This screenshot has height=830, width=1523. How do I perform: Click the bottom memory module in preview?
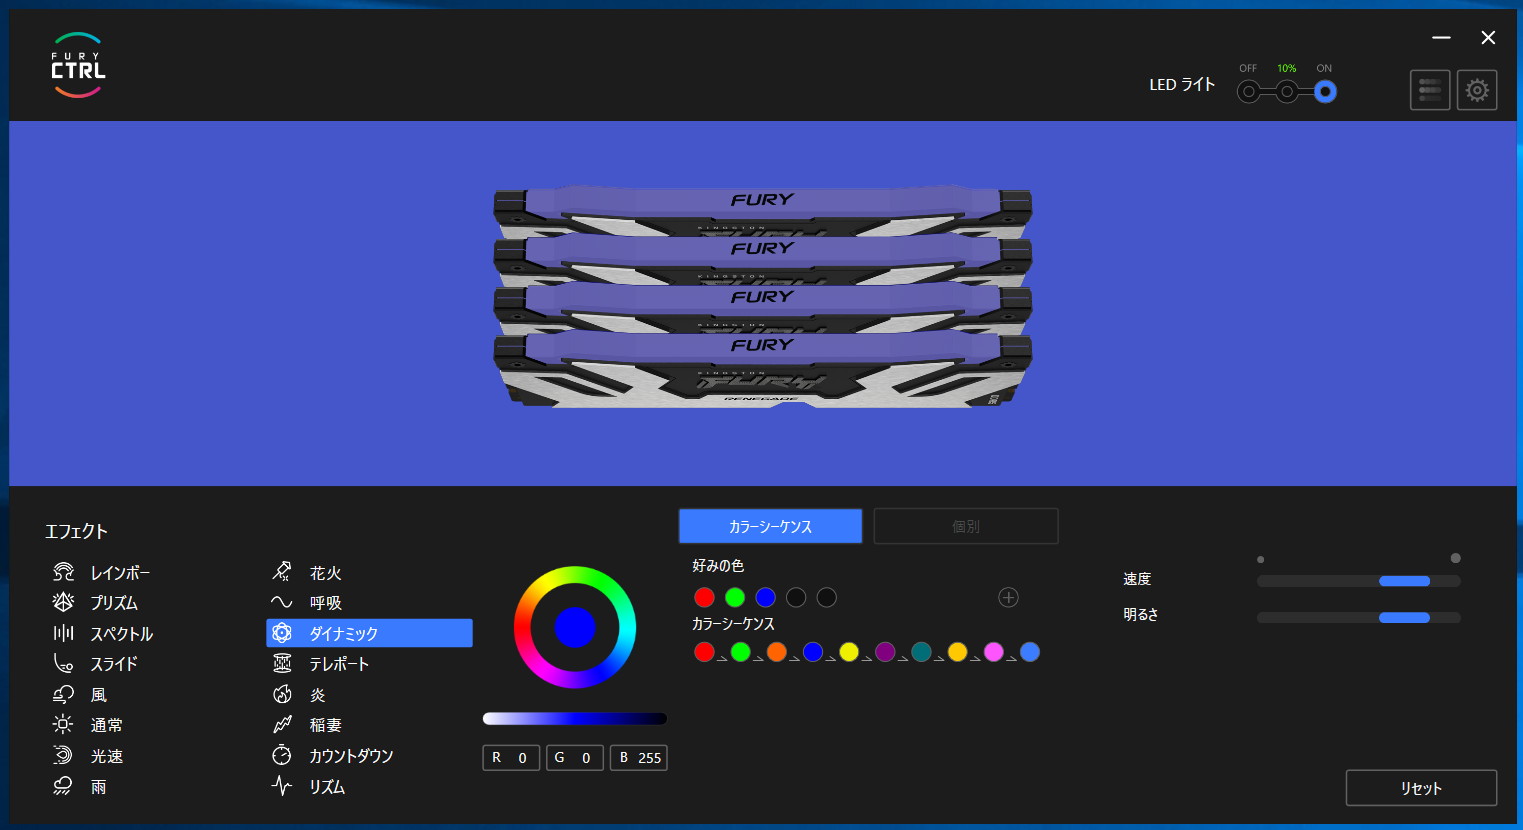[x=762, y=372]
